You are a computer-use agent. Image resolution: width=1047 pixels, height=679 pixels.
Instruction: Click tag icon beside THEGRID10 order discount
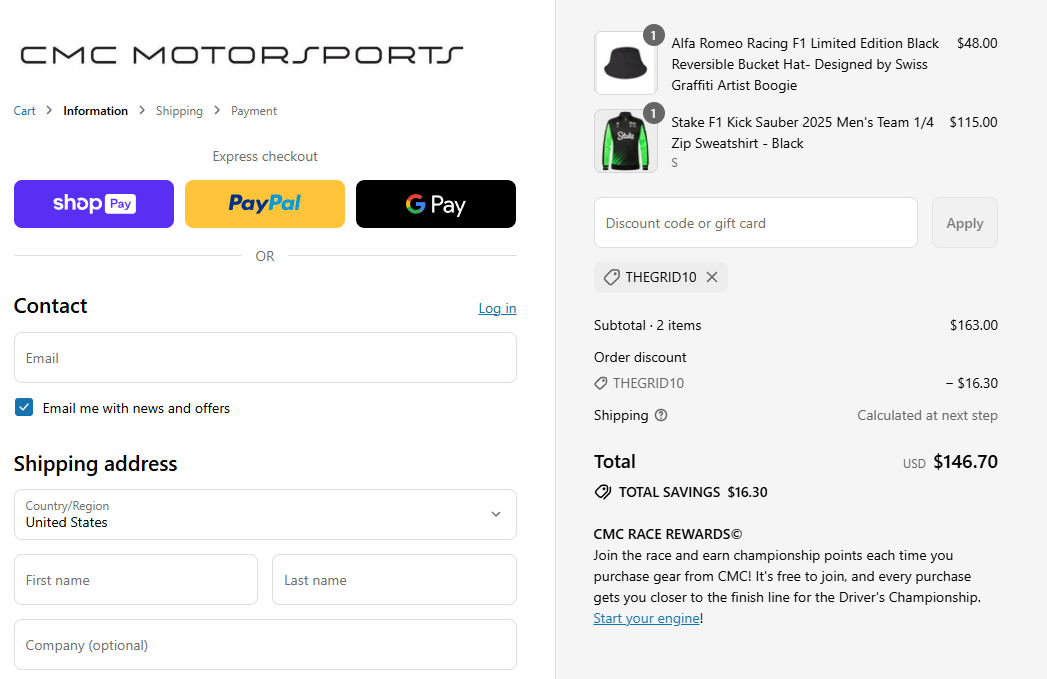pyautogui.click(x=600, y=383)
